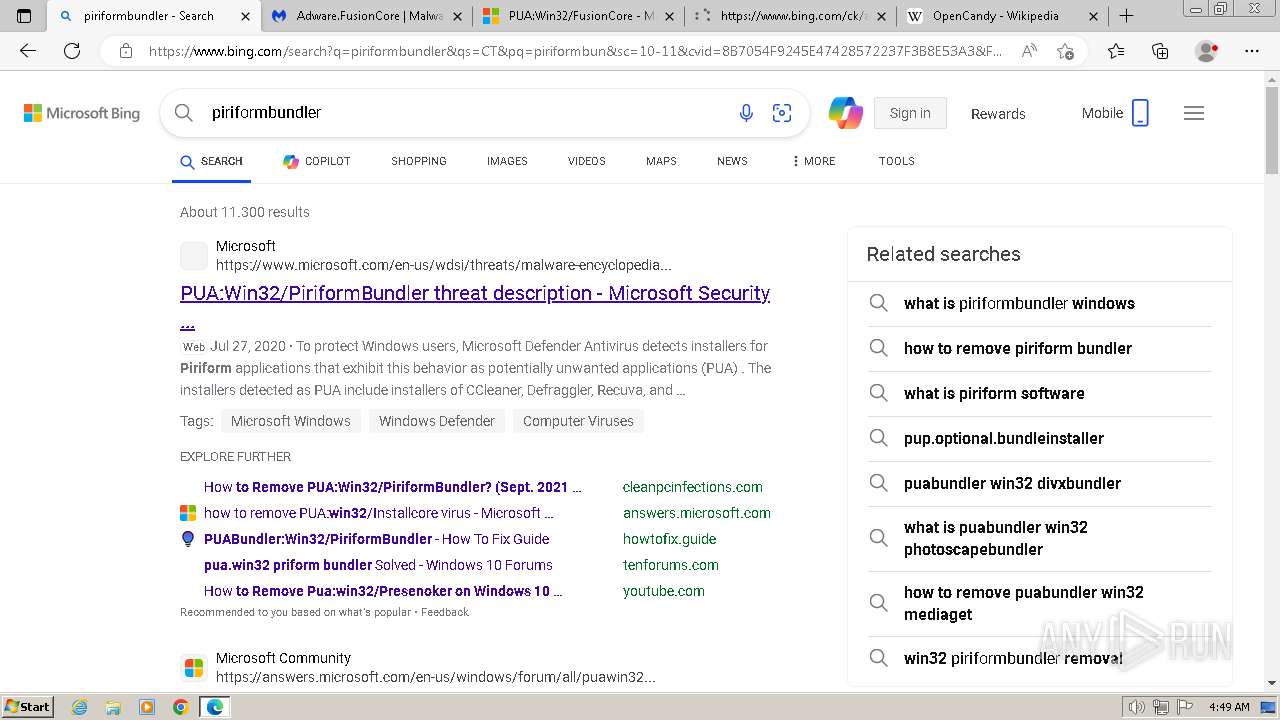Launch media player from taskbar

(147, 707)
